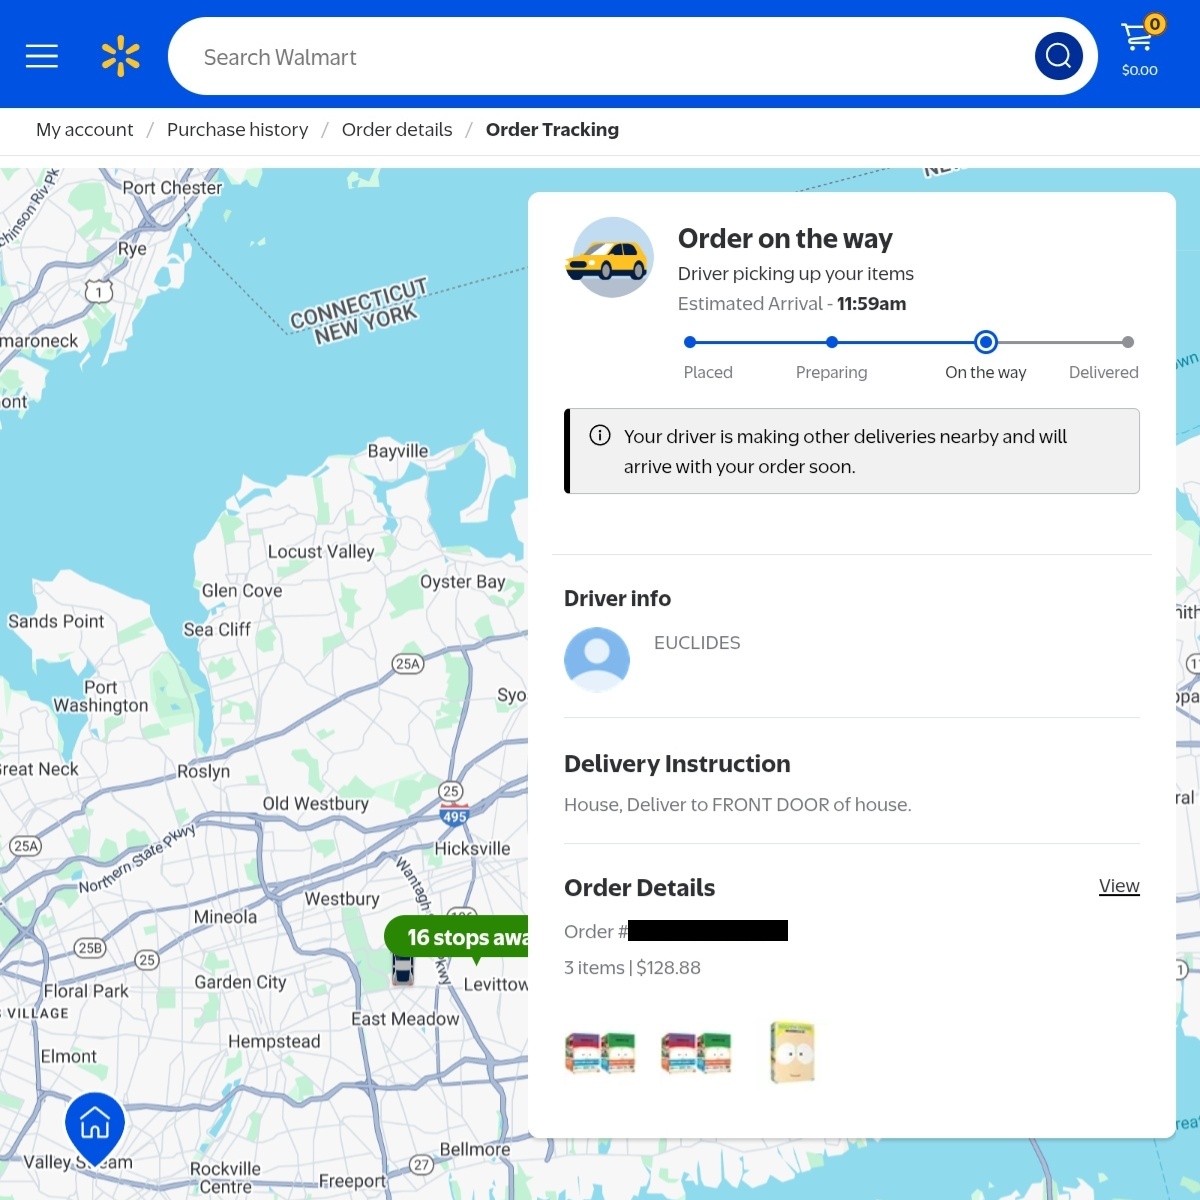Click the Delivered step marker
The height and width of the screenshot is (1200, 1200).
(1128, 343)
